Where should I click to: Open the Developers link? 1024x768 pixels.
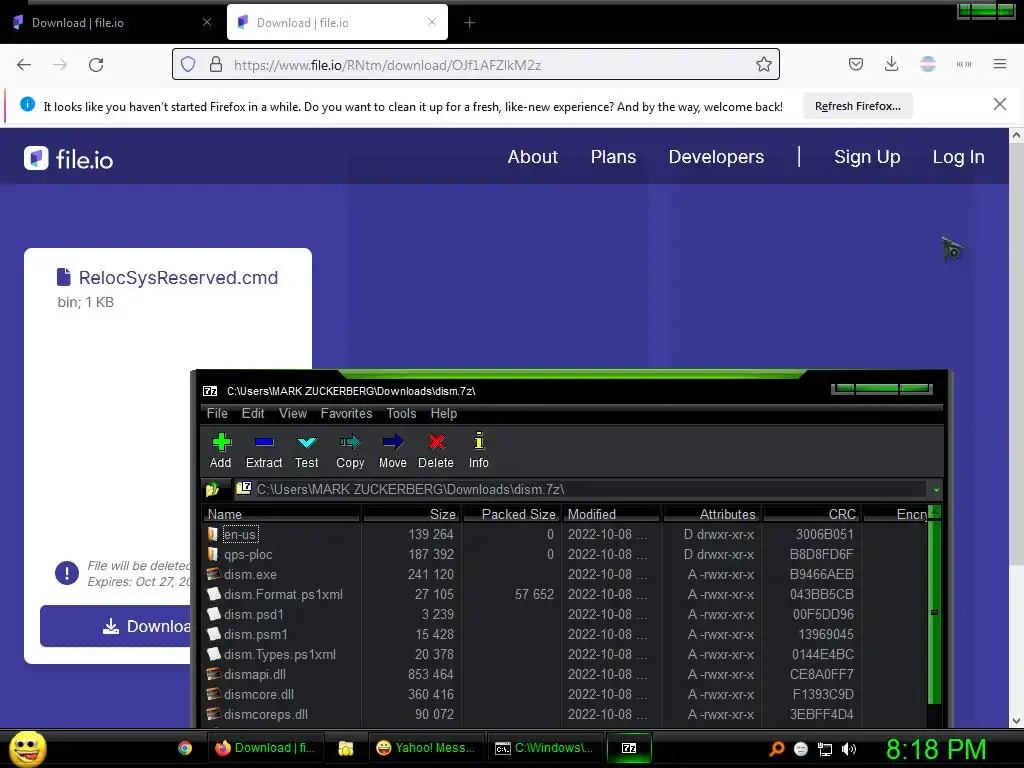(x=716, y=157)
